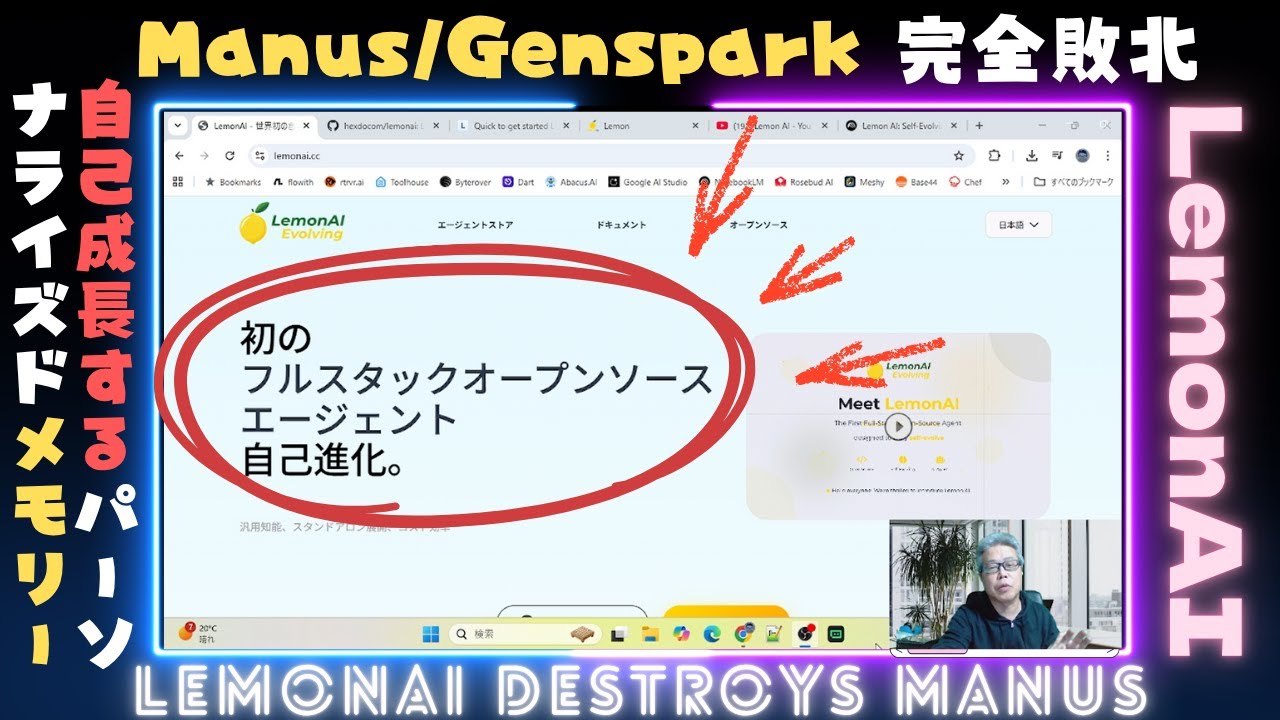The height and width of the screenshot is (720, 1280).
Task: Close the Lemon tab
Action: pos(696,126)
